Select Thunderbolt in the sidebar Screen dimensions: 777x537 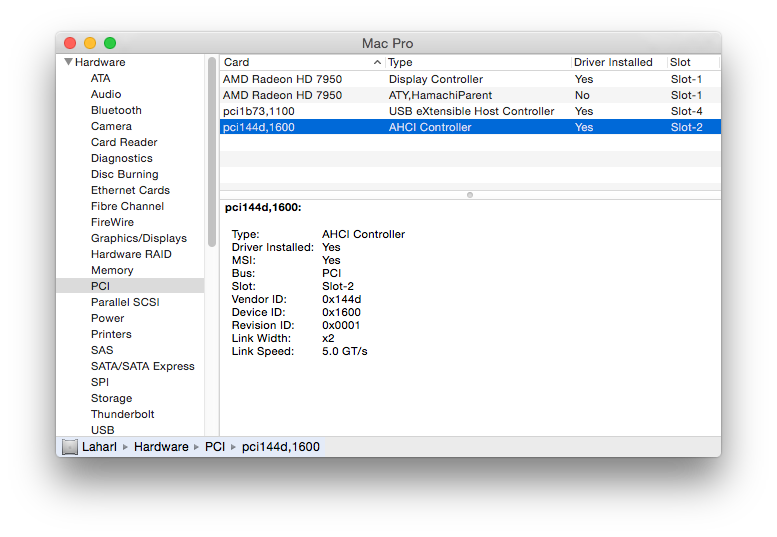123,414
